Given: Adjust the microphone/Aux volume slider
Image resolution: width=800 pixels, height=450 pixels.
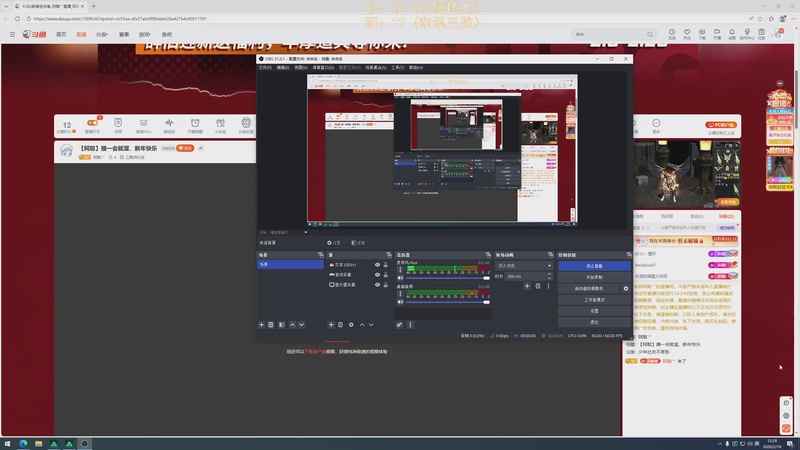Looking at the screenshot, I should 447,278.
